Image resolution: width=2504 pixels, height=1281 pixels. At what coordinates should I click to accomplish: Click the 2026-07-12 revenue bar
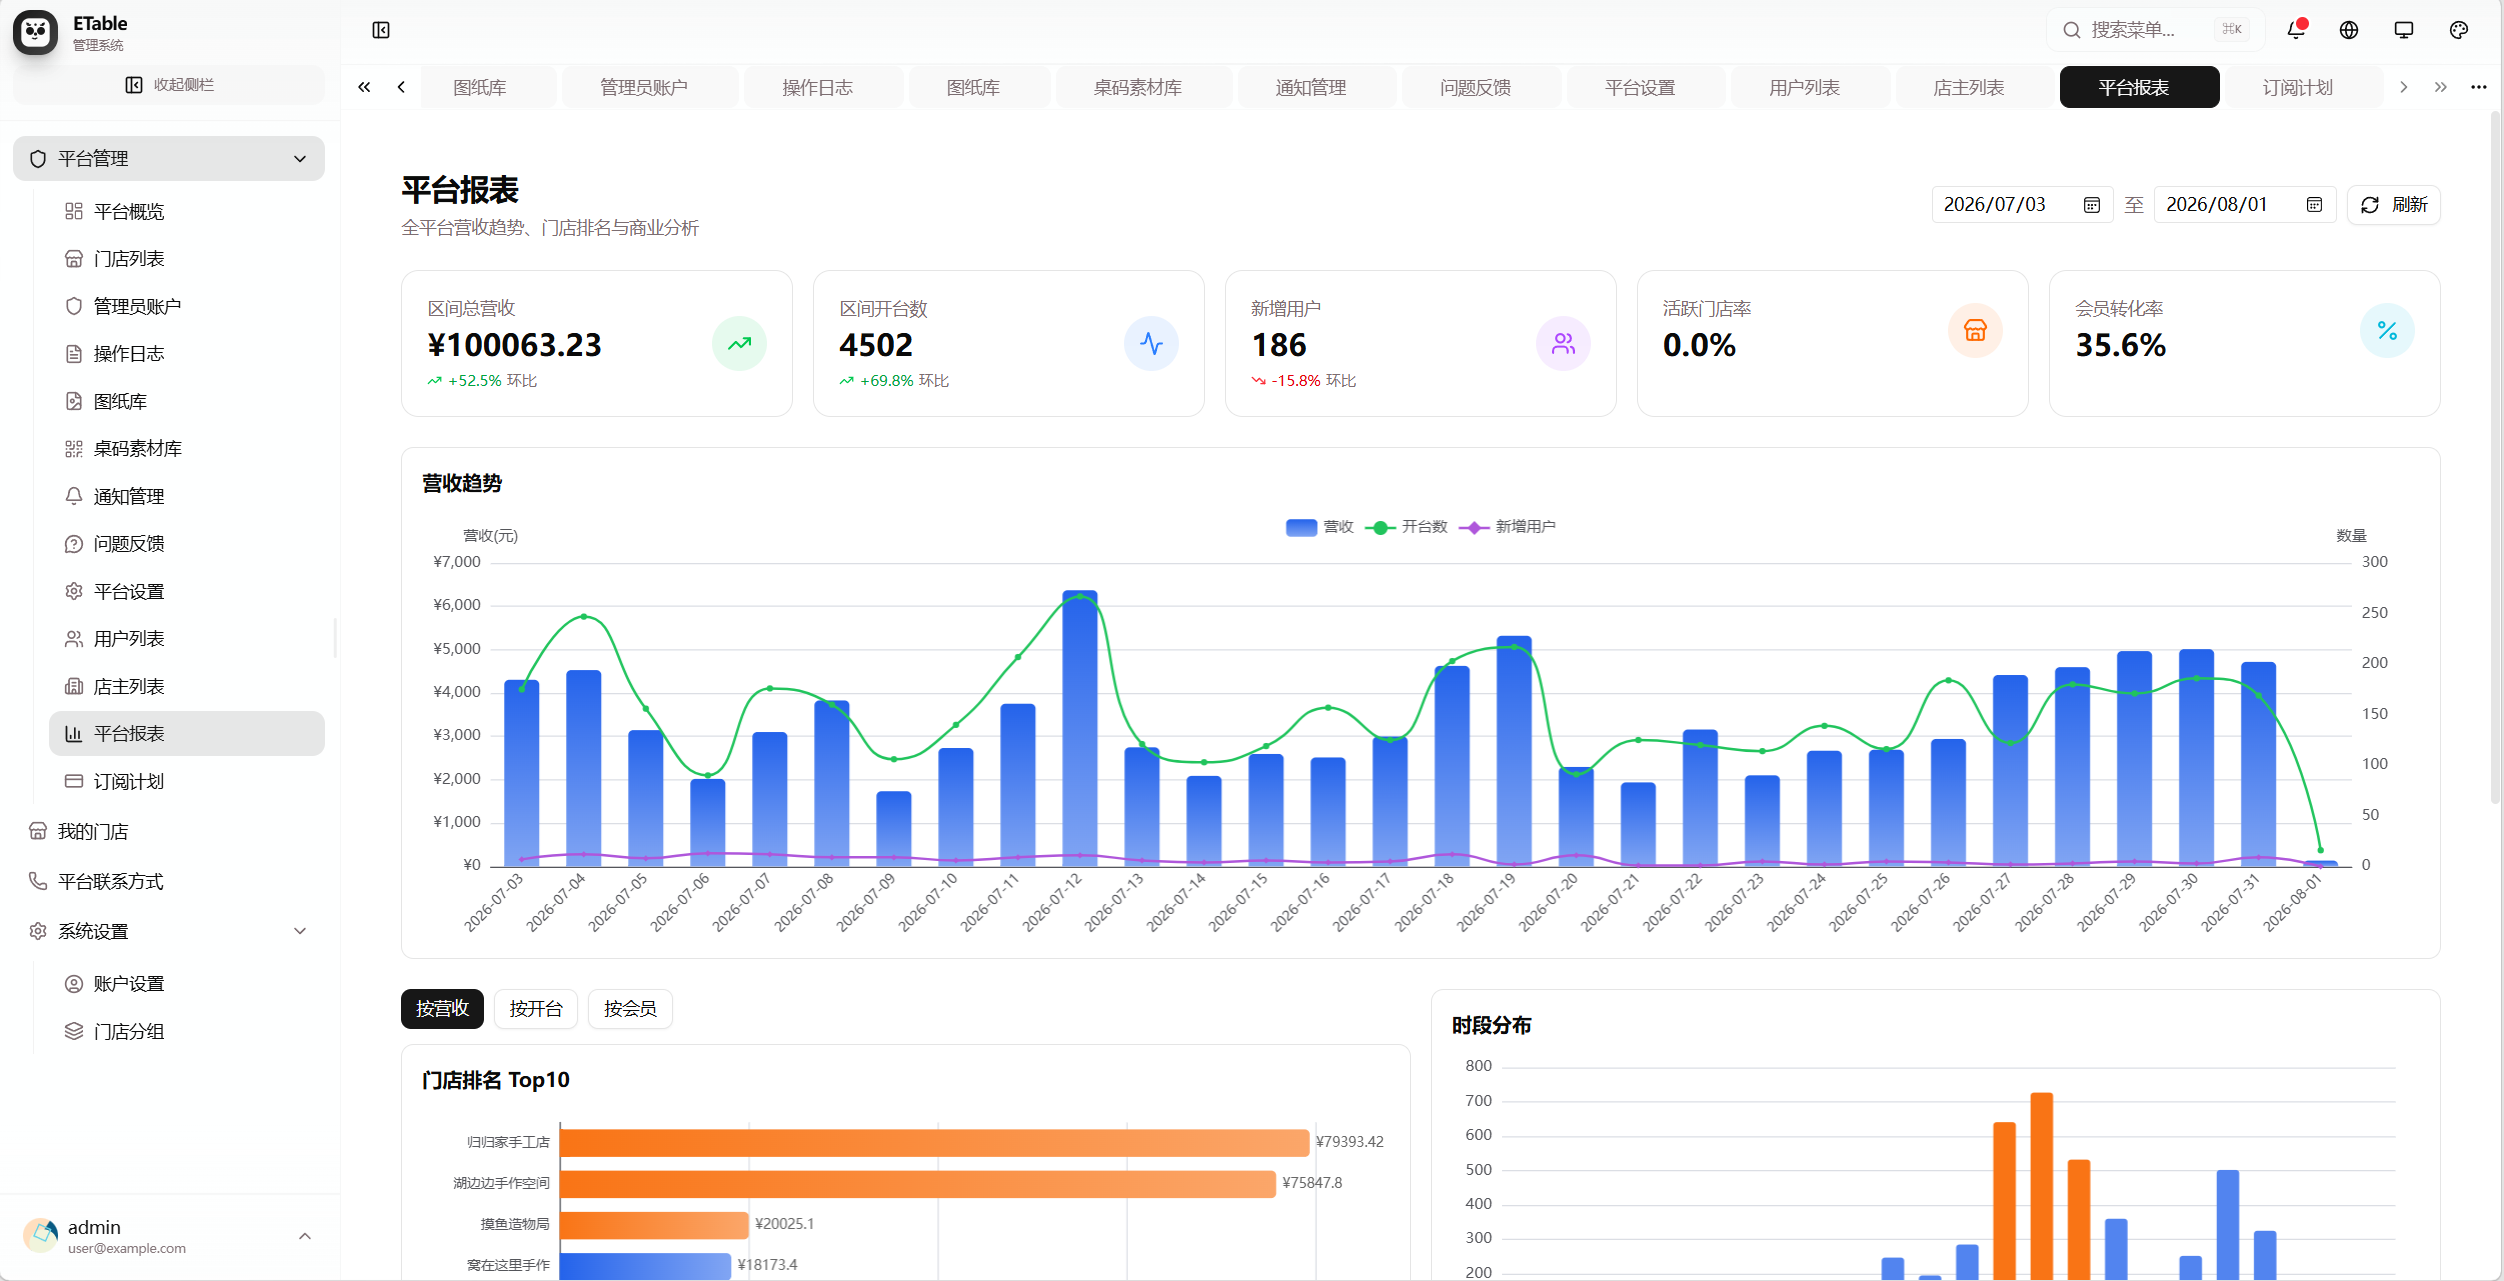click(x=1080, y=728)
